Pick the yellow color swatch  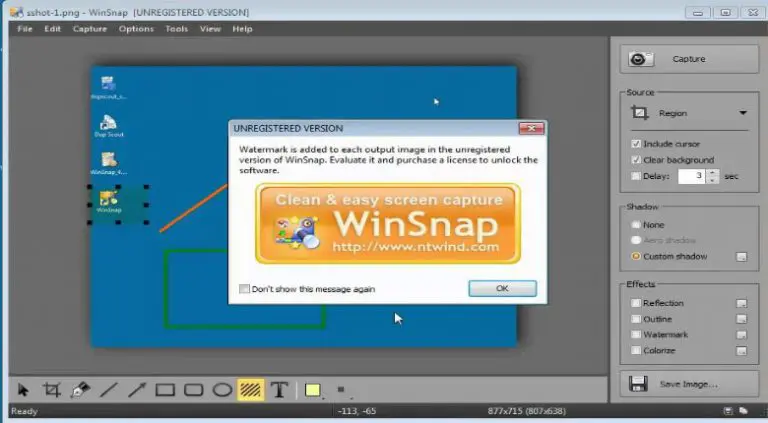(x=312, y=390)
